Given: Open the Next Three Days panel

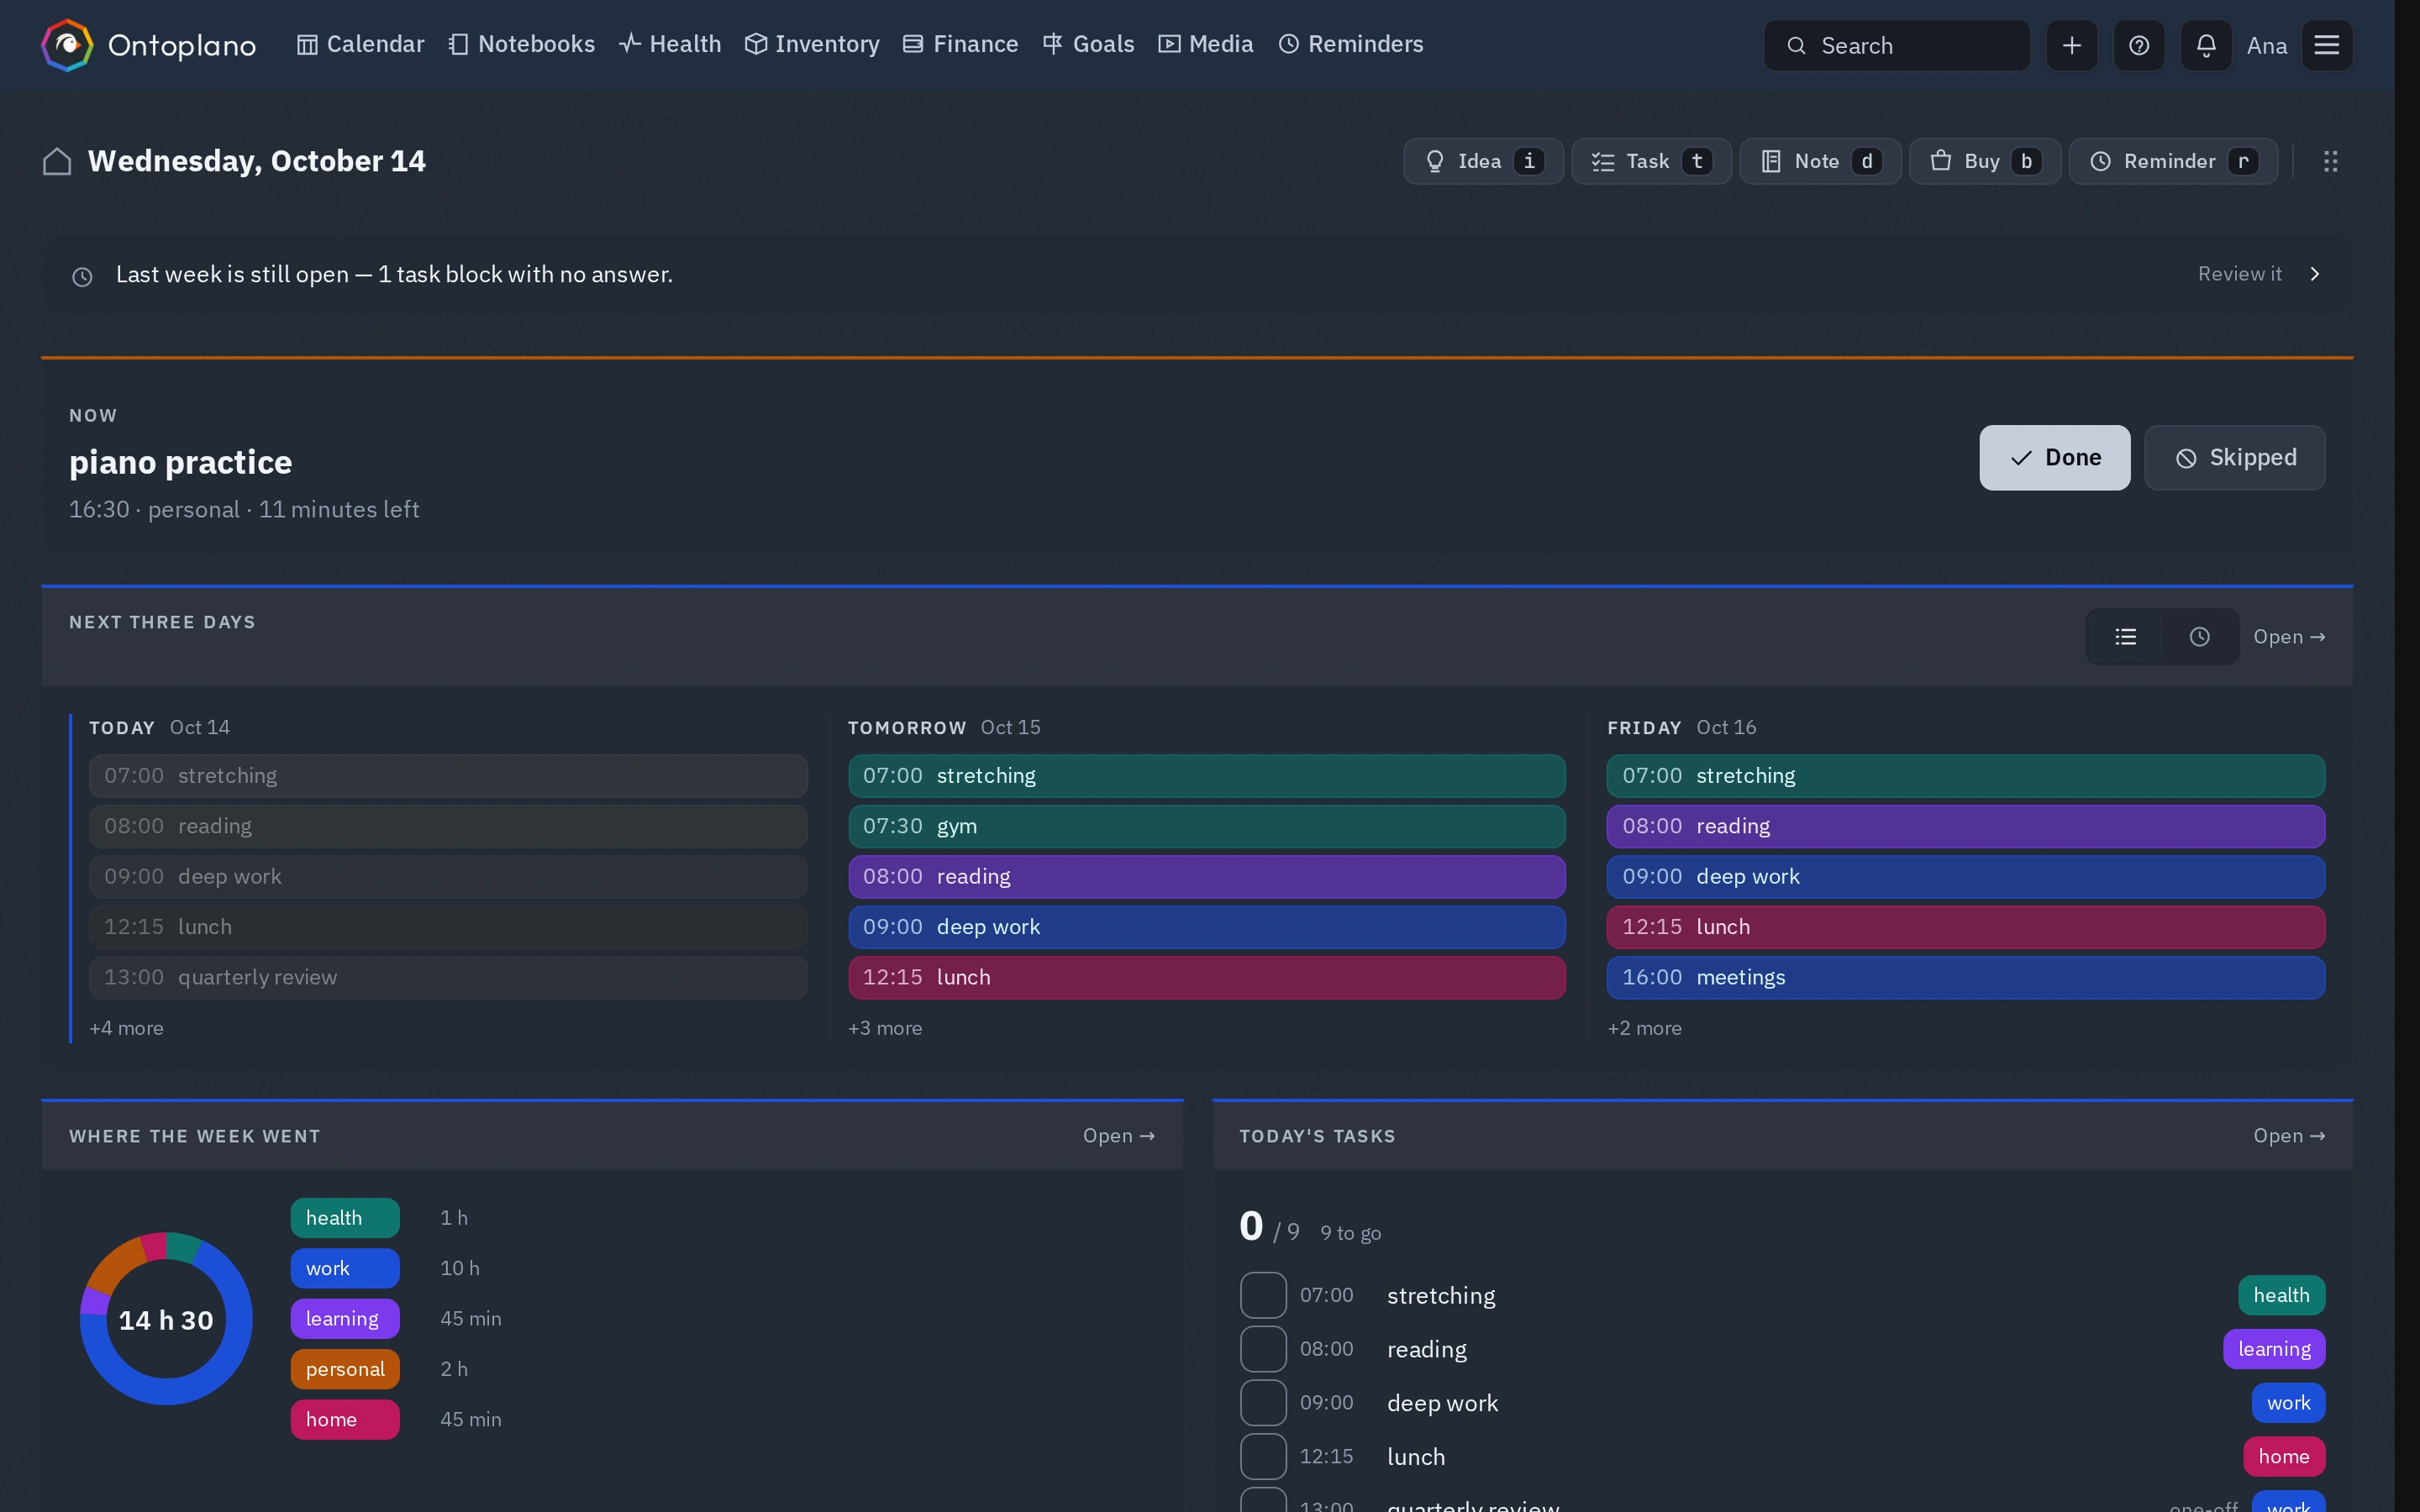Looking at the screenshot, I should tap(2289, 637).
